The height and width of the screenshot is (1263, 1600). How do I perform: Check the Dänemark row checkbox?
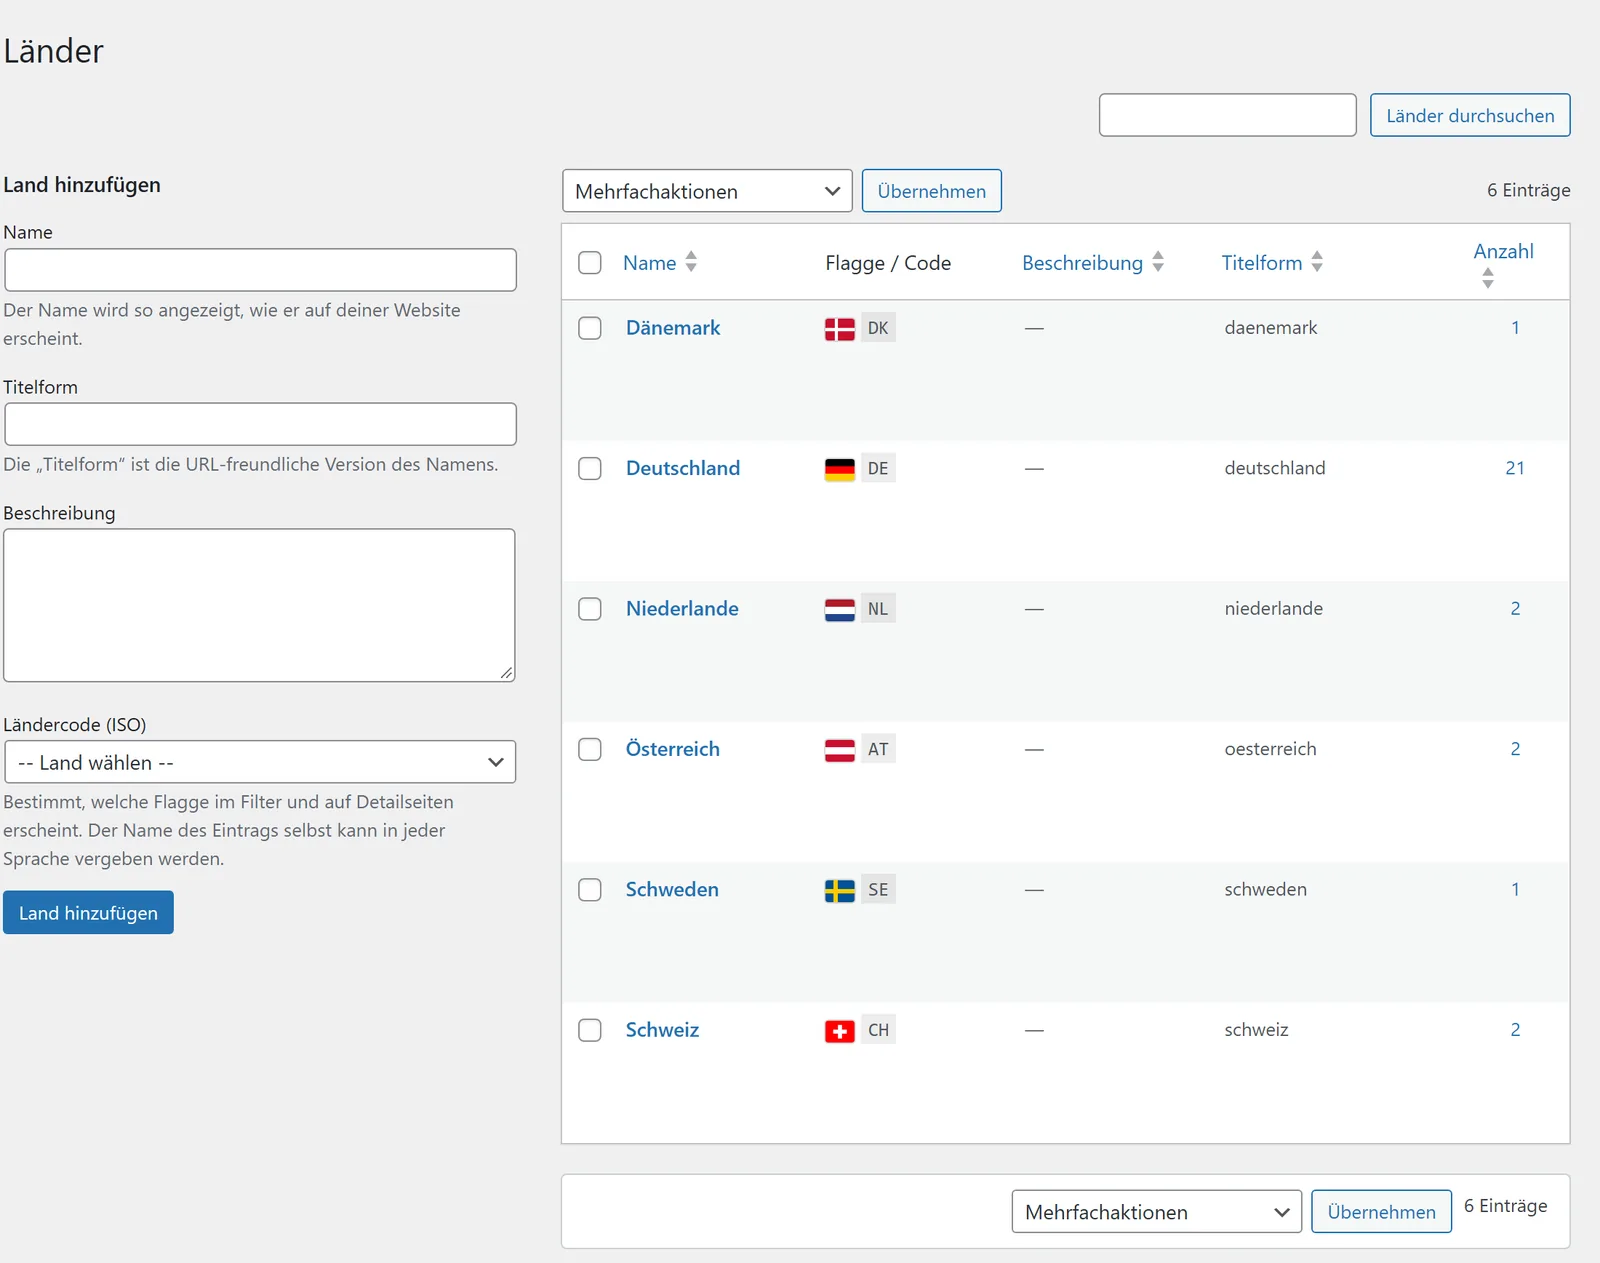click(x=590, y=328)
